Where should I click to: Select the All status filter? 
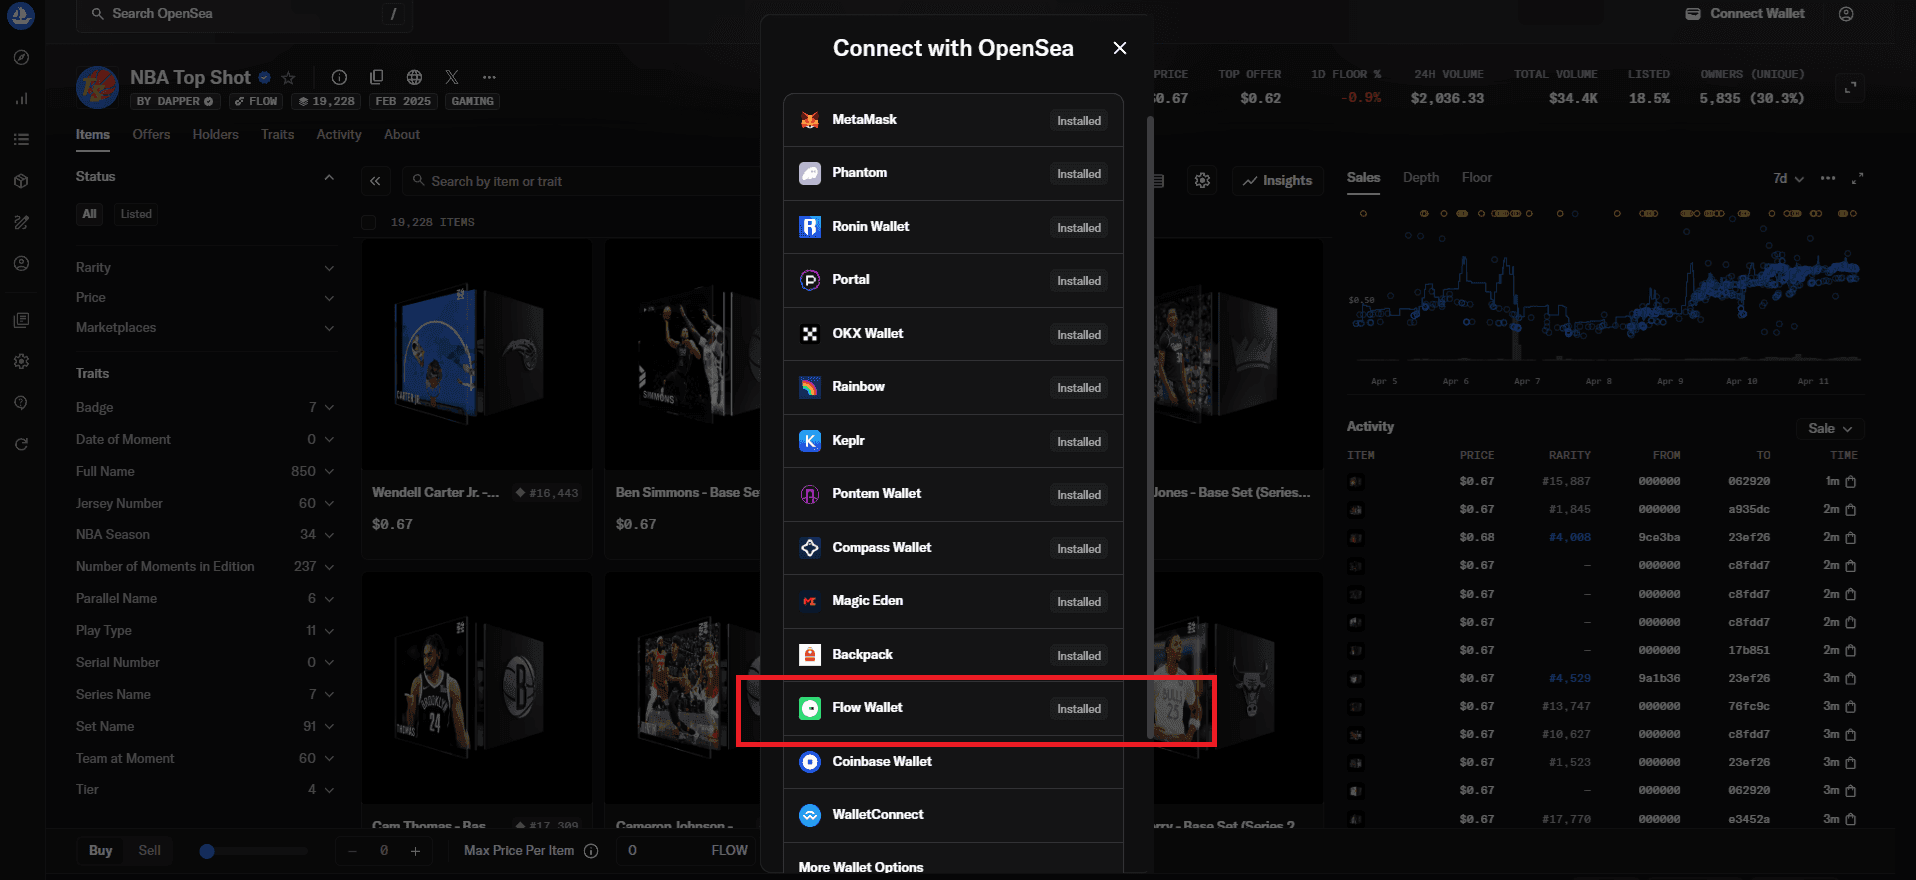point(90,214)
